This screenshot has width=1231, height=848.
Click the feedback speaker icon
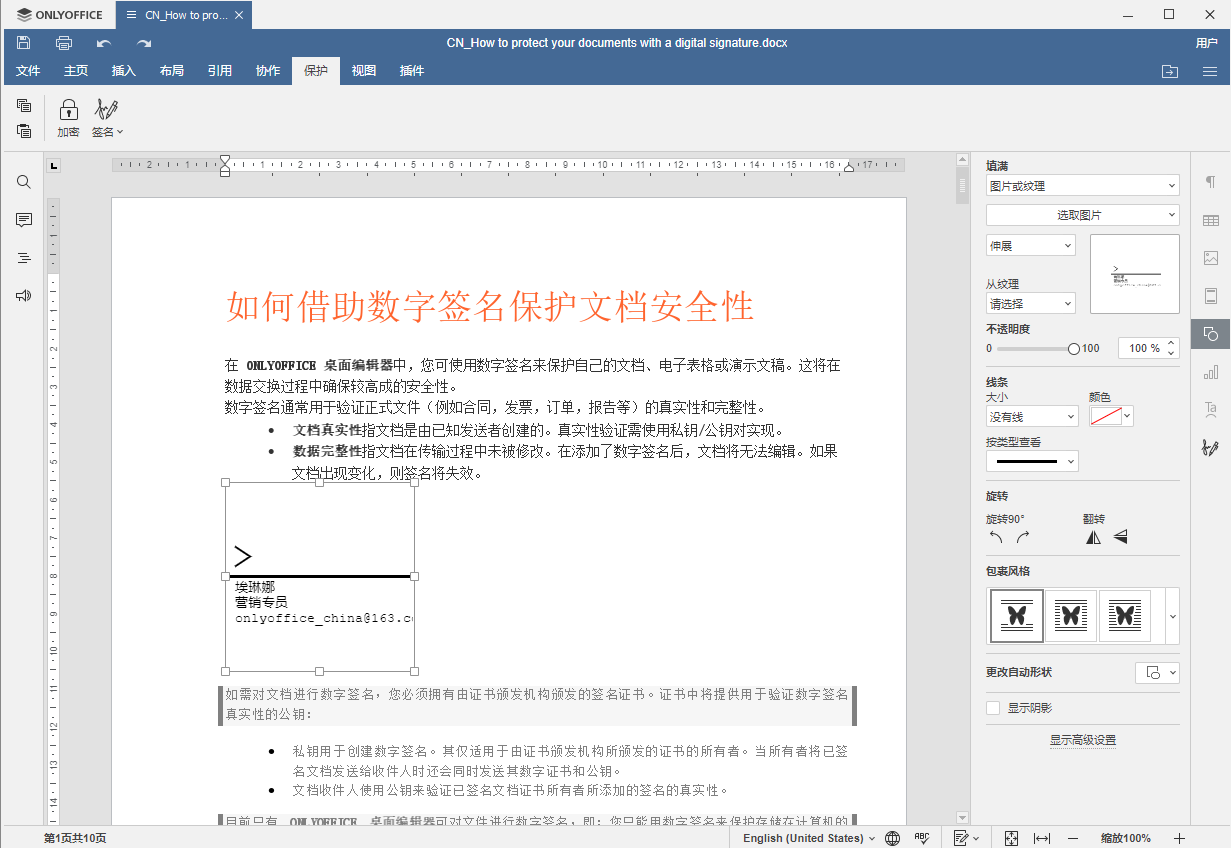[24, 296]
